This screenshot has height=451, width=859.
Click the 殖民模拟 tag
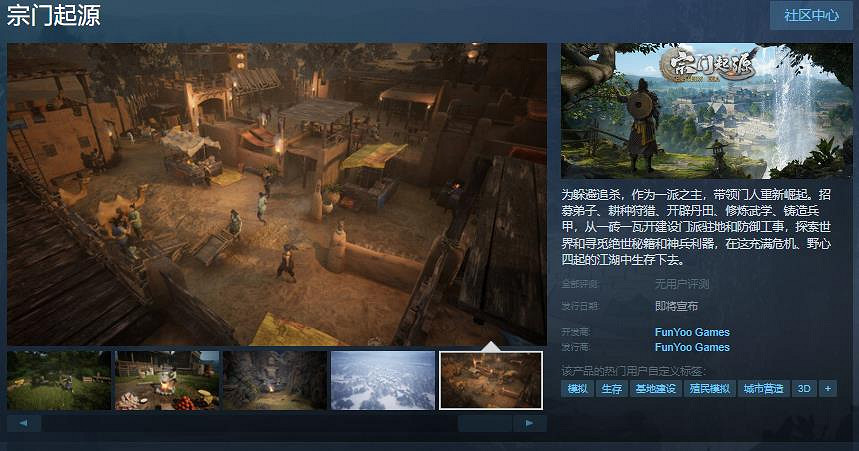[x=709, y=389]
